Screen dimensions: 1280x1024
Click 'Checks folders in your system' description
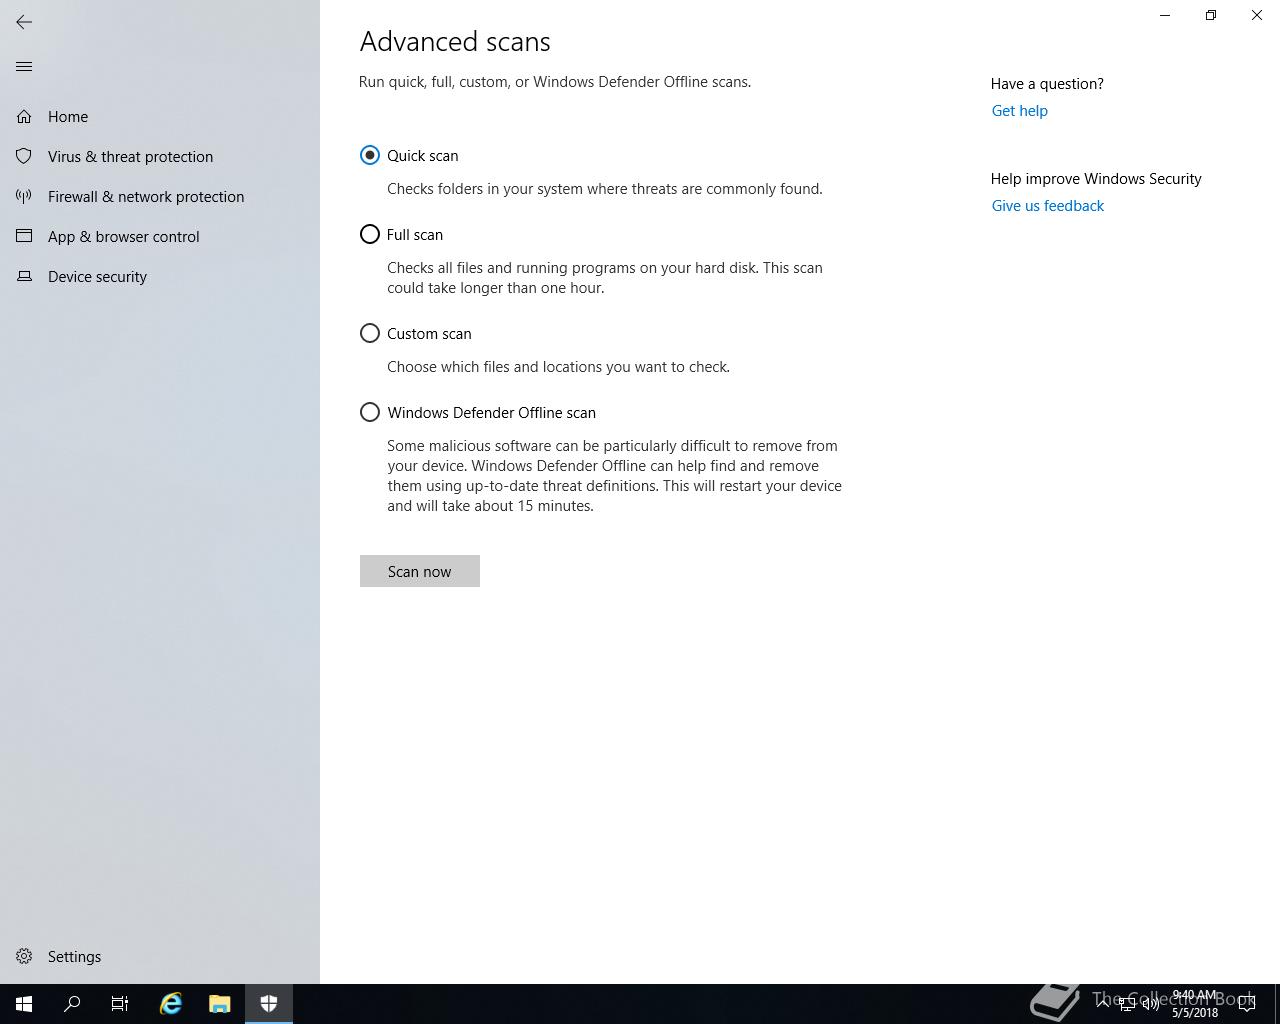coord(605,189)
